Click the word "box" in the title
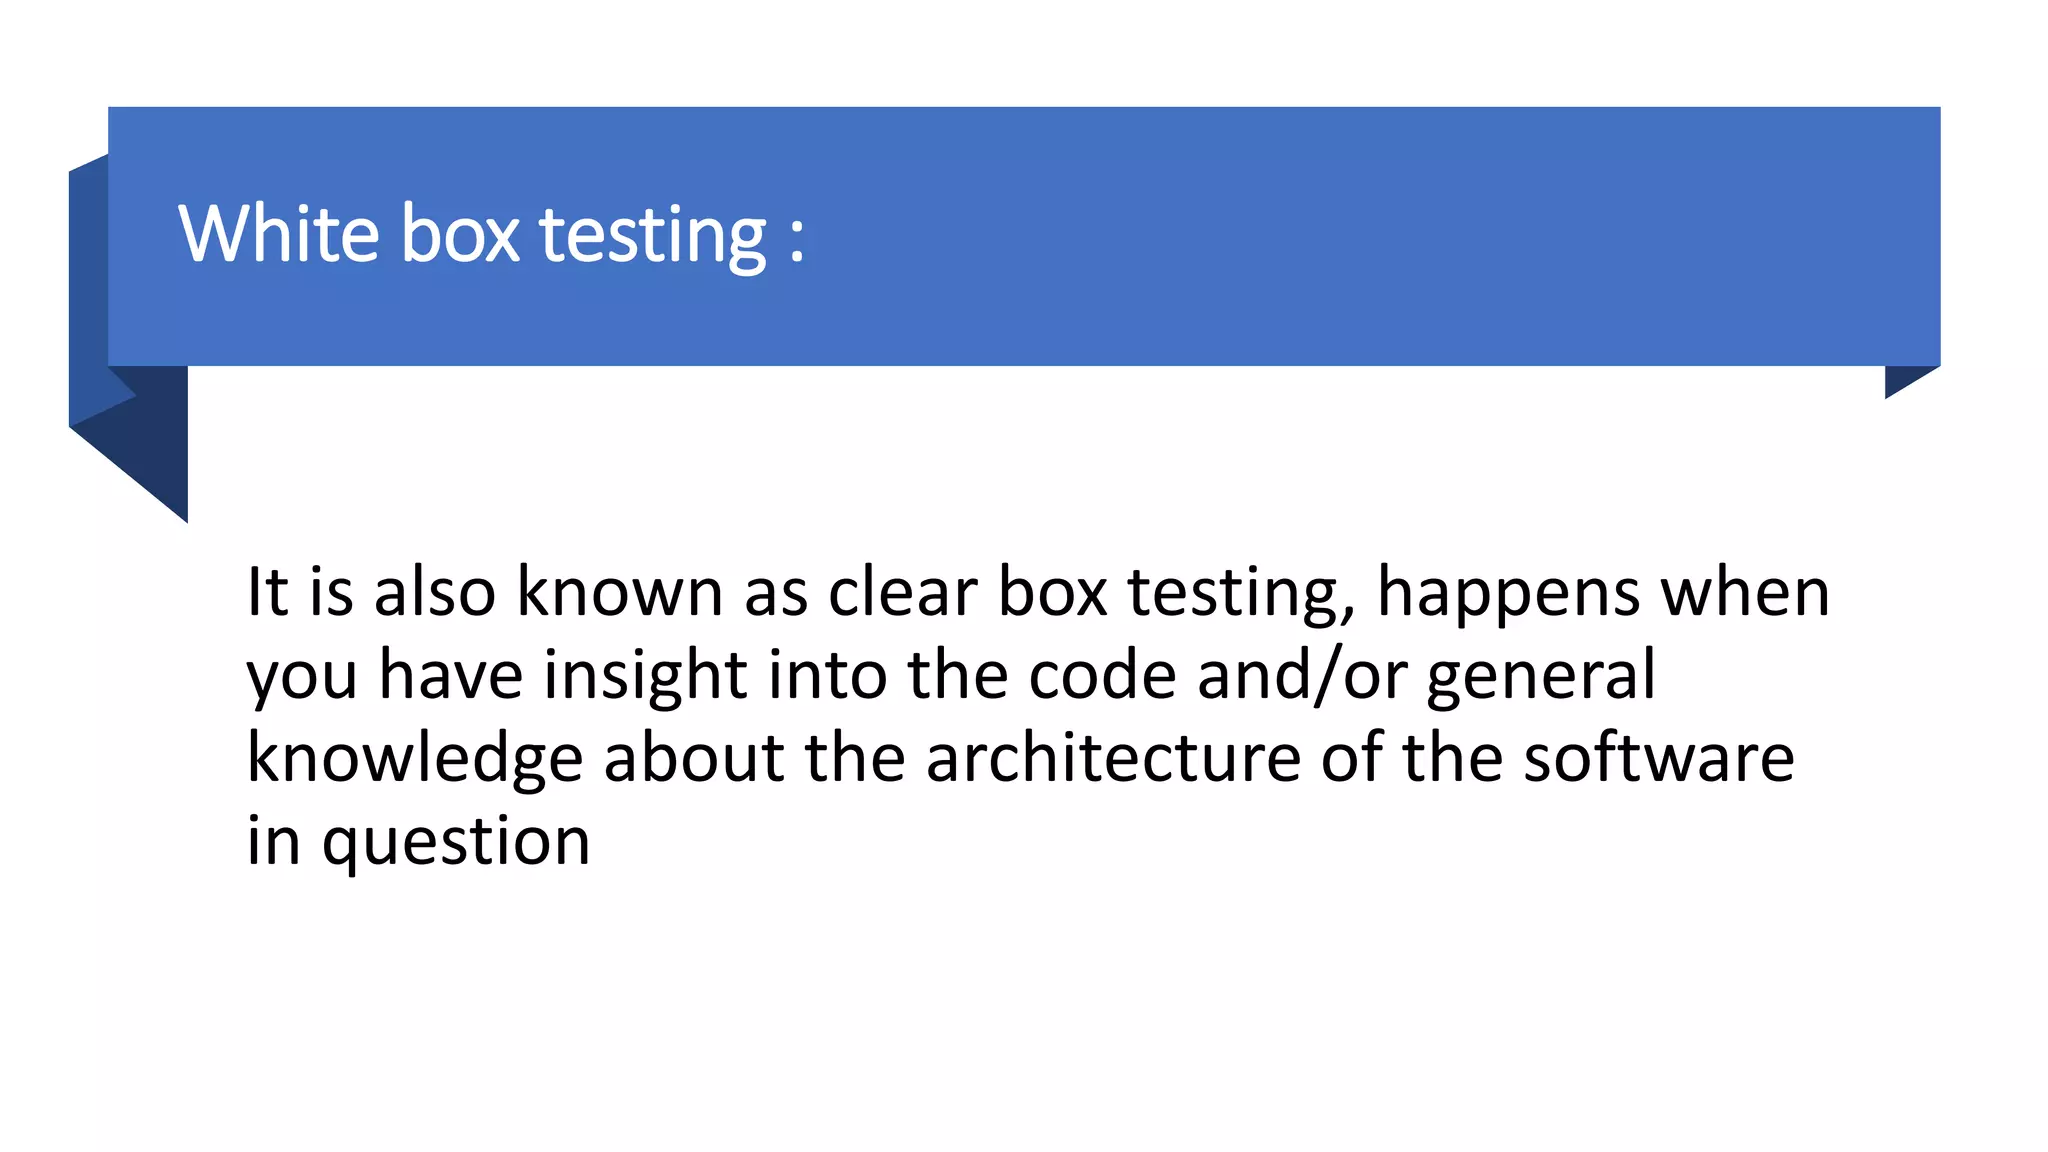Screen dimensions: 2048x1152 click(x=460, y=234)
